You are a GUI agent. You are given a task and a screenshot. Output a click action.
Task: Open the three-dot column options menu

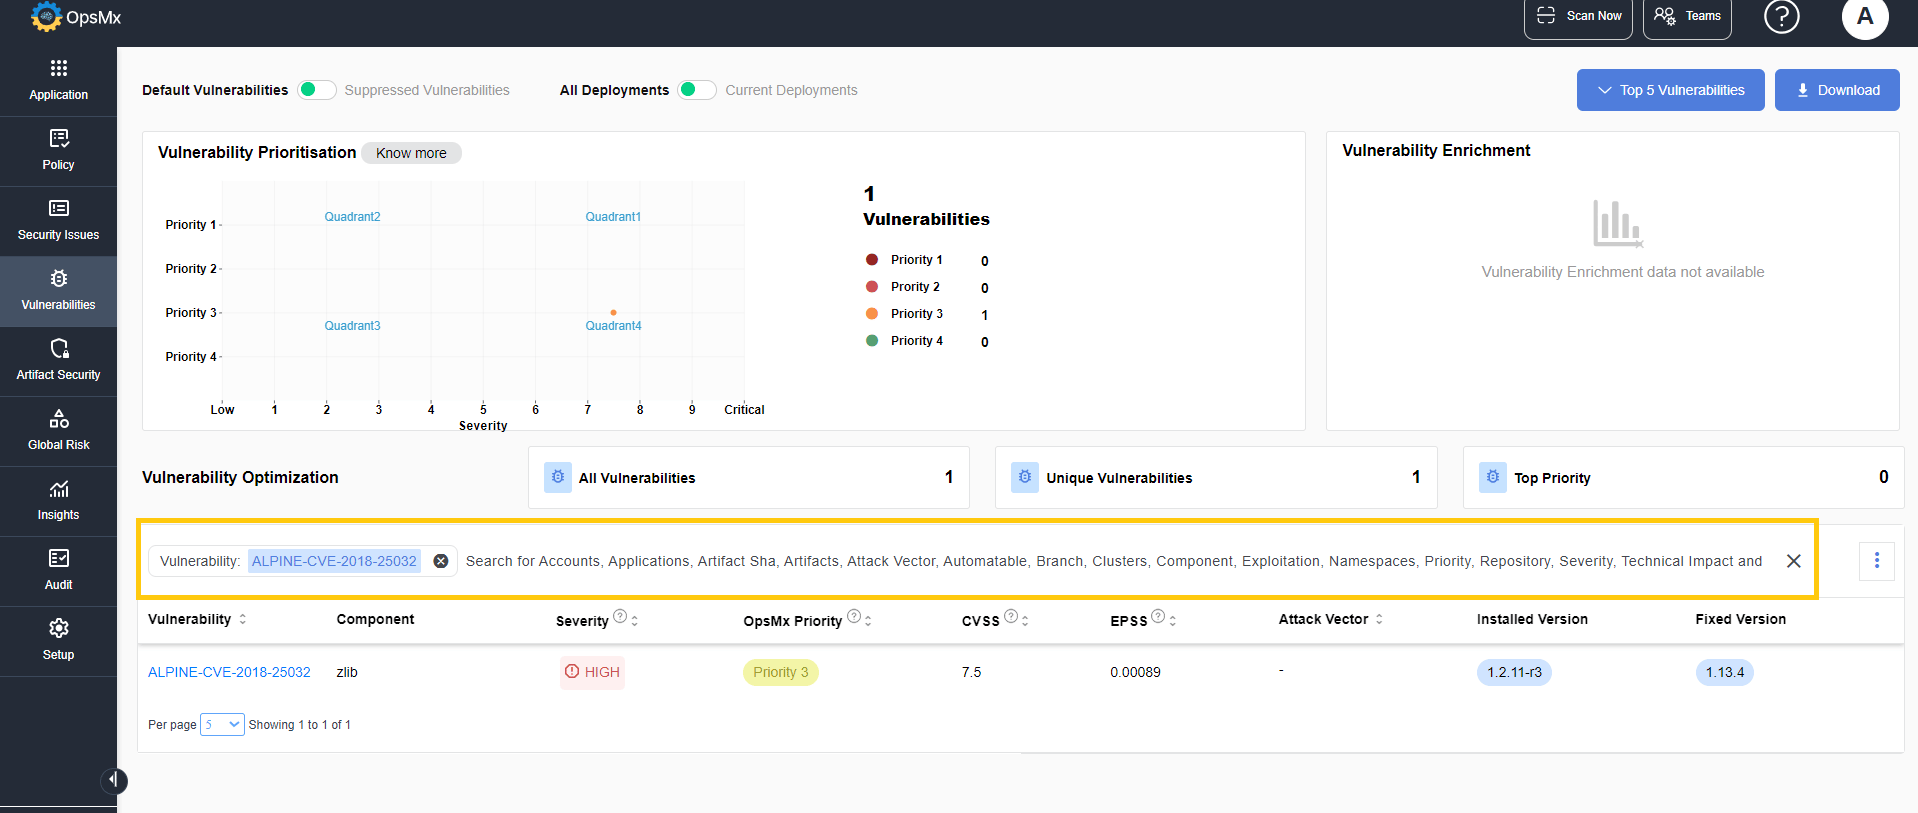(x=1876, y=561)
